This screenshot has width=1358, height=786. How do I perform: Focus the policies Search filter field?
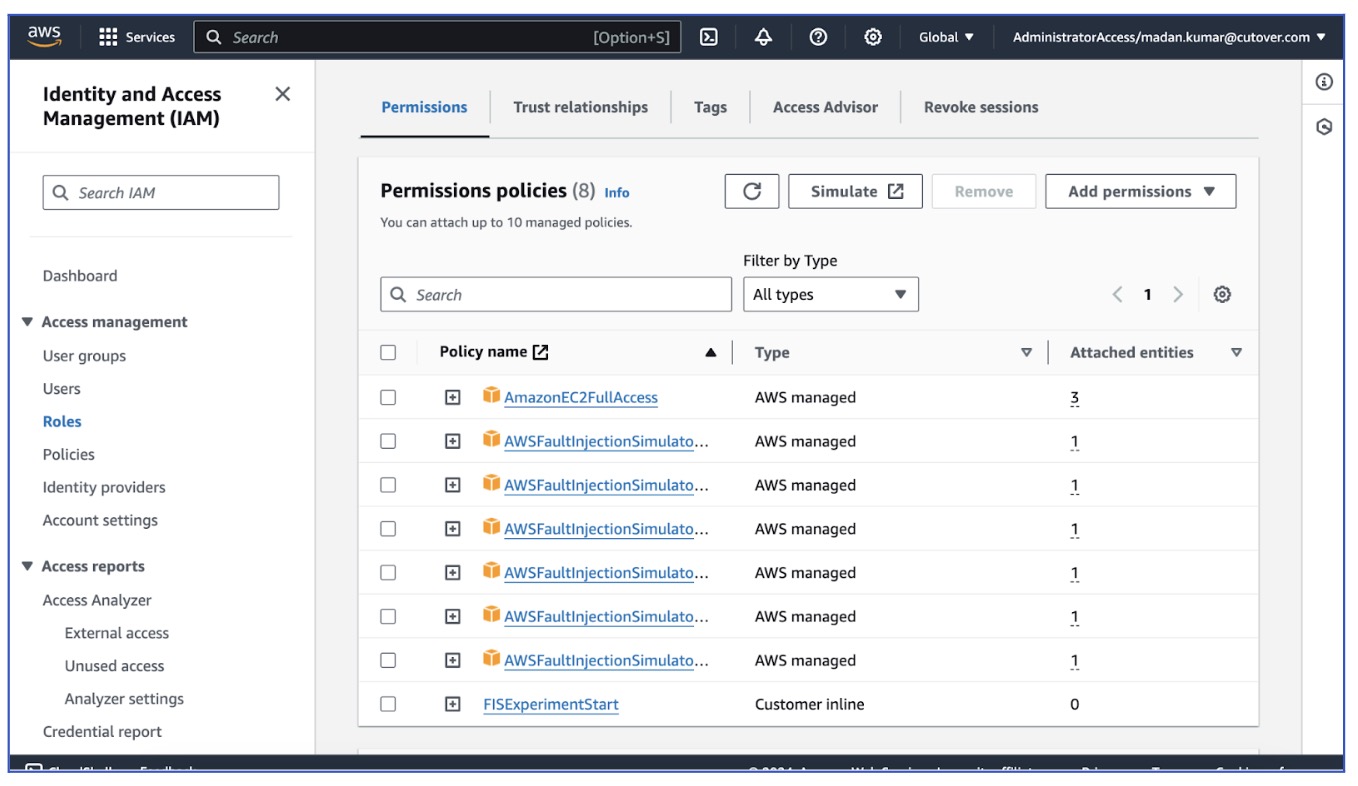(556, 294)
